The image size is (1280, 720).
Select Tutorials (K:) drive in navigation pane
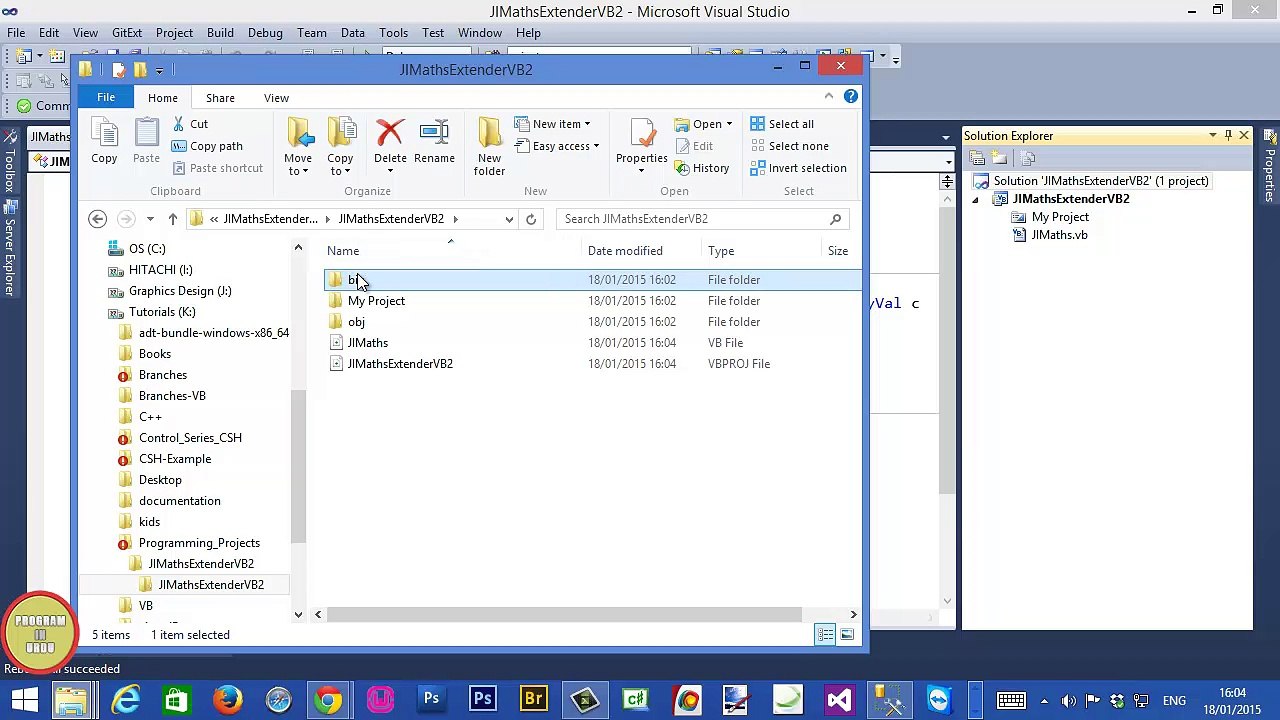pyautogui.click(x=162, y=312)
